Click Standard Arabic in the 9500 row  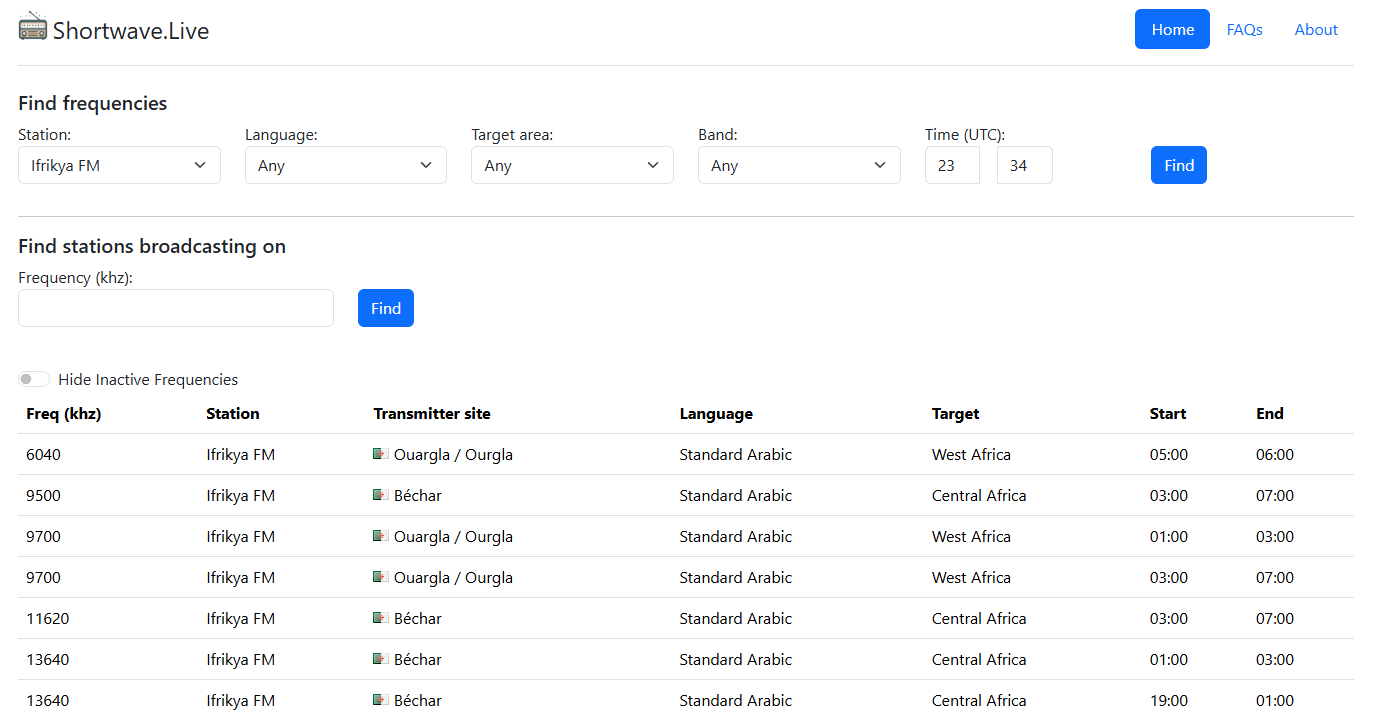coord(736,495)
